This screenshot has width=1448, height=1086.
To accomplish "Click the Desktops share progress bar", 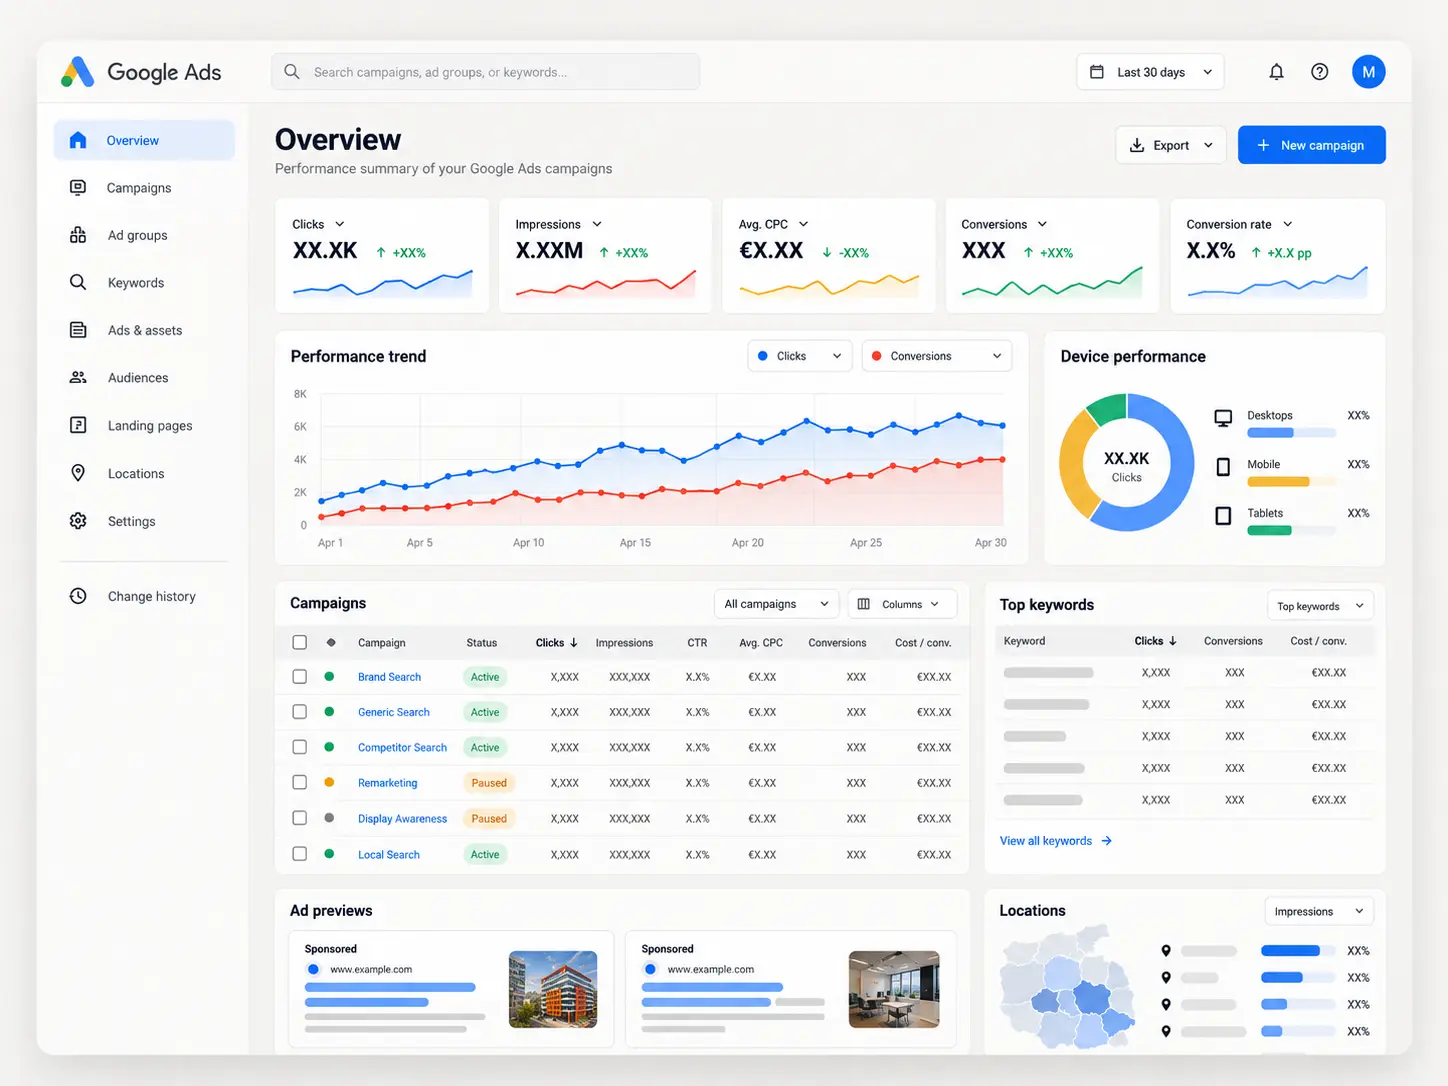I will [x=1291, y=433].
